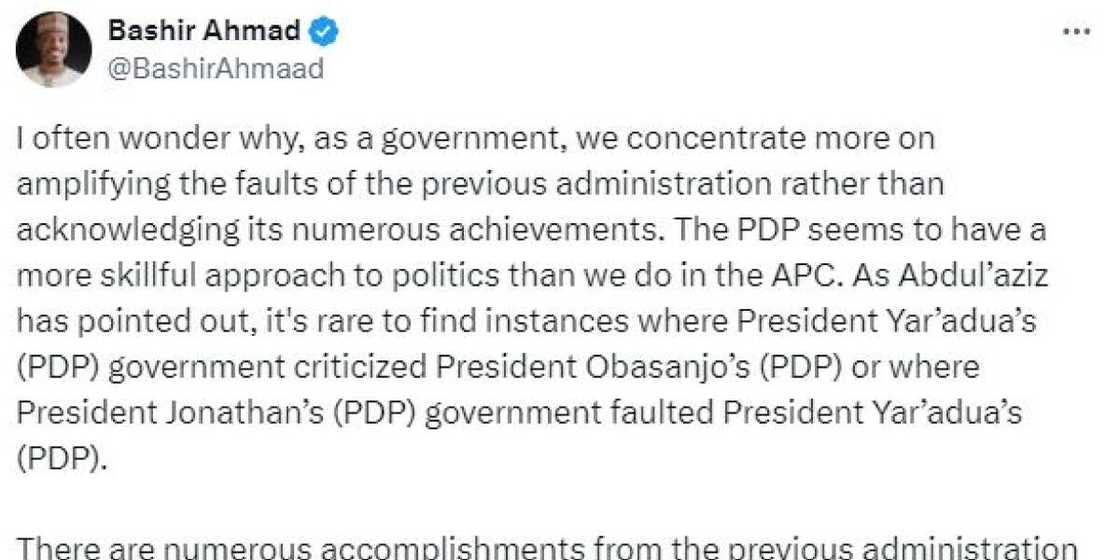Click the blue verified badge
Image resolution: width=1120 pixels, height=560 pixels.
(323, 32)
